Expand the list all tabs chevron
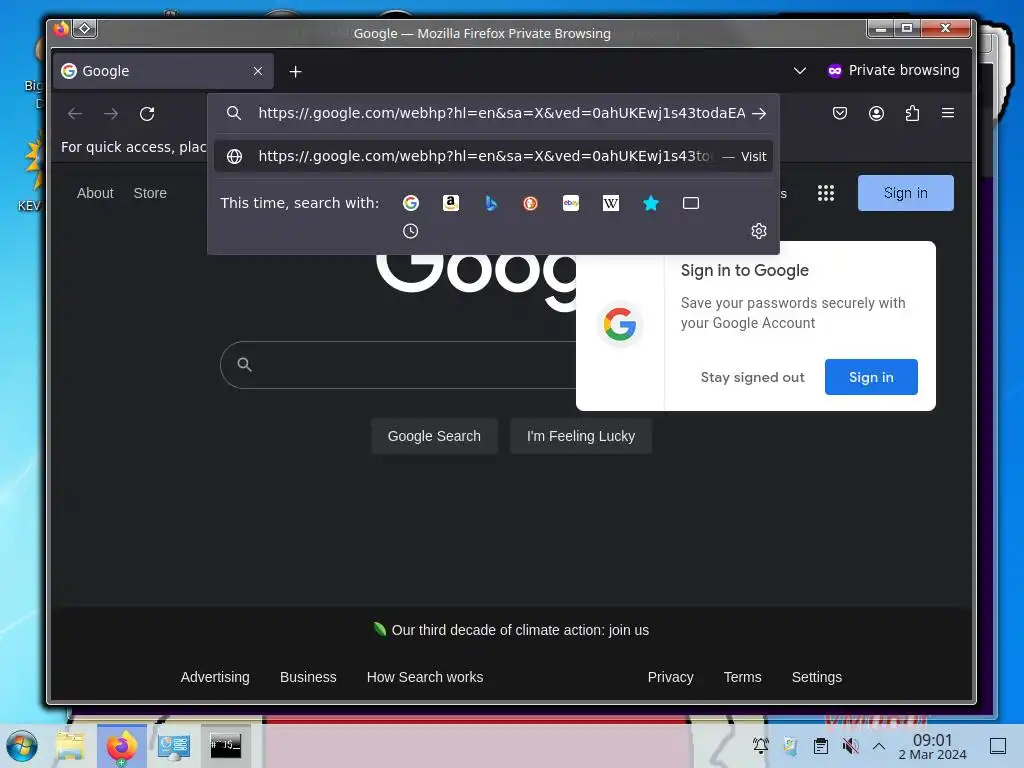Viewport: 1024px width, 768px height. [800, 71]
